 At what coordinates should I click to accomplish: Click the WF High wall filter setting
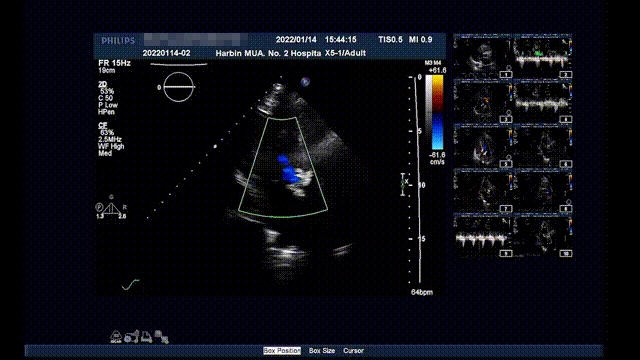click(x=111, y=146)
